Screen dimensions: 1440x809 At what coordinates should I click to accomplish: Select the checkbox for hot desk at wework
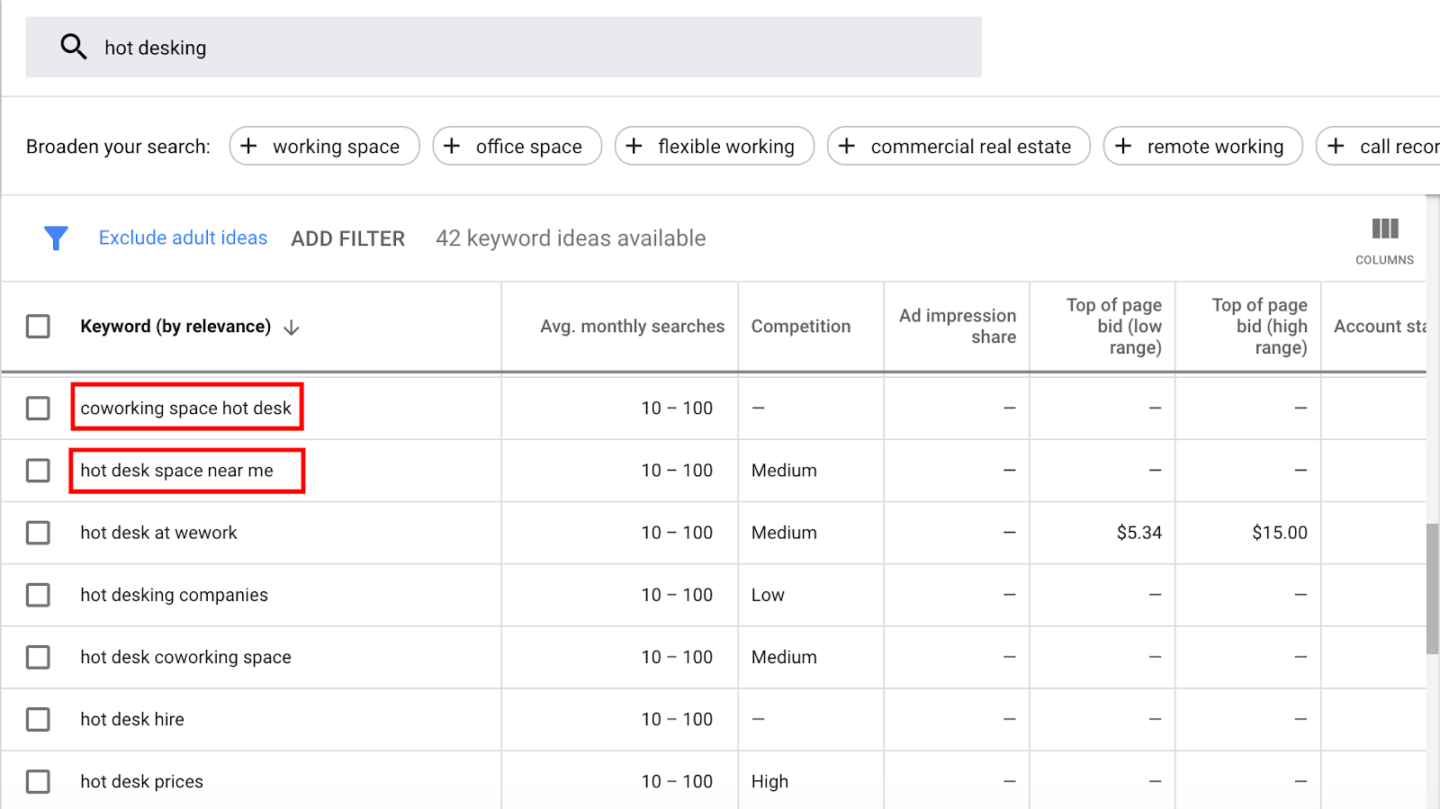37,532
